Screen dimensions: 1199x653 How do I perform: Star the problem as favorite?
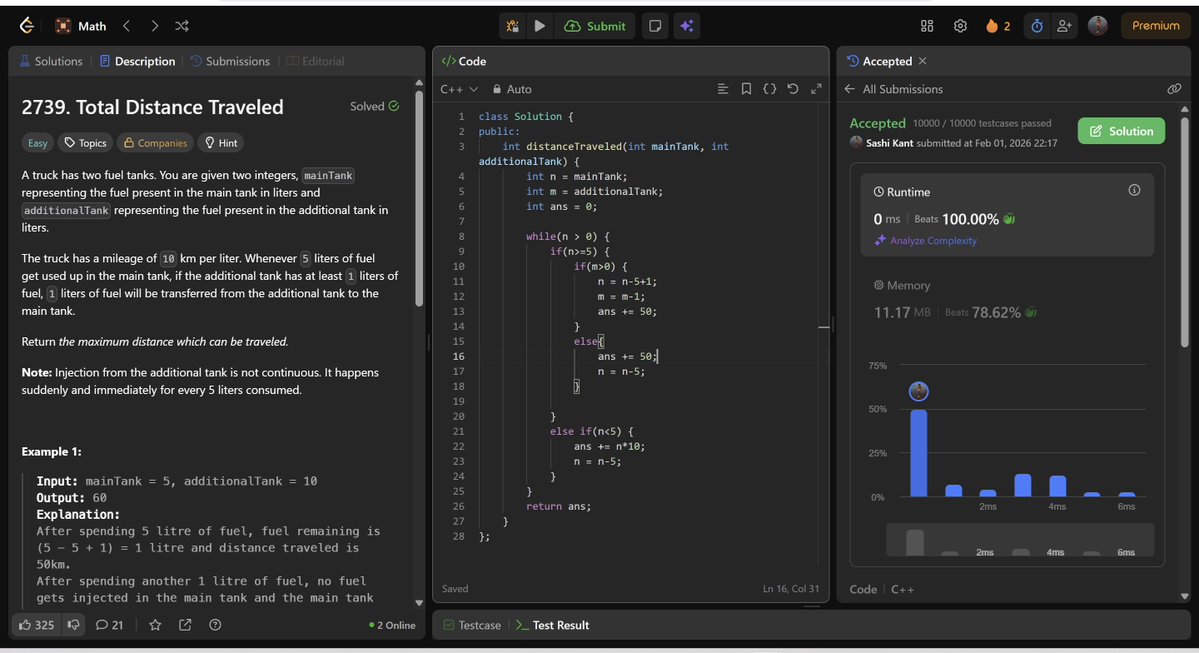(x=155, y=625)
